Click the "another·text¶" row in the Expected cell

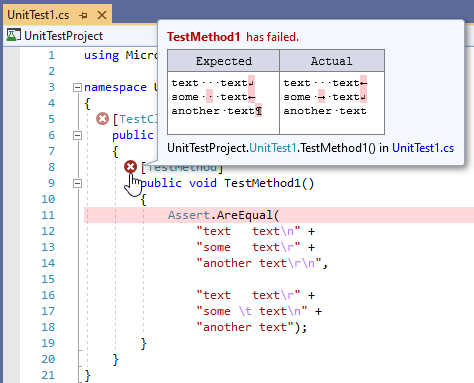pyautogui.click(x=217, y=111)
